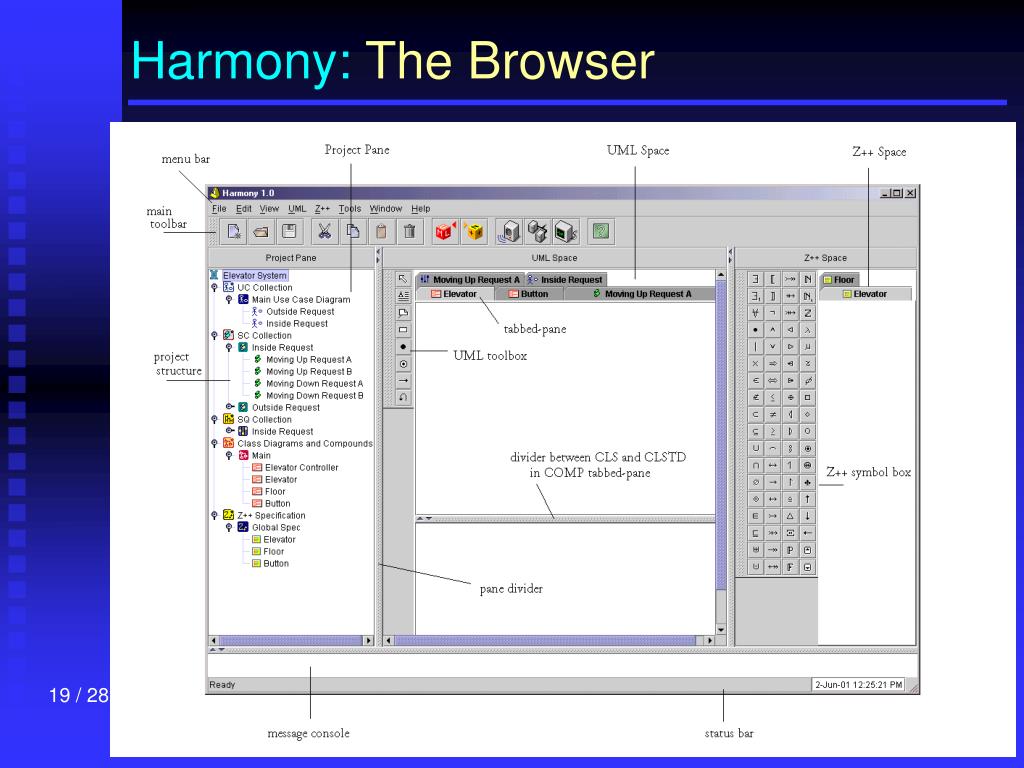The height and width of the screenshot is (768, 1024).
Task: Click the Delete trash can toolbar icon
Action: [409, 231]
